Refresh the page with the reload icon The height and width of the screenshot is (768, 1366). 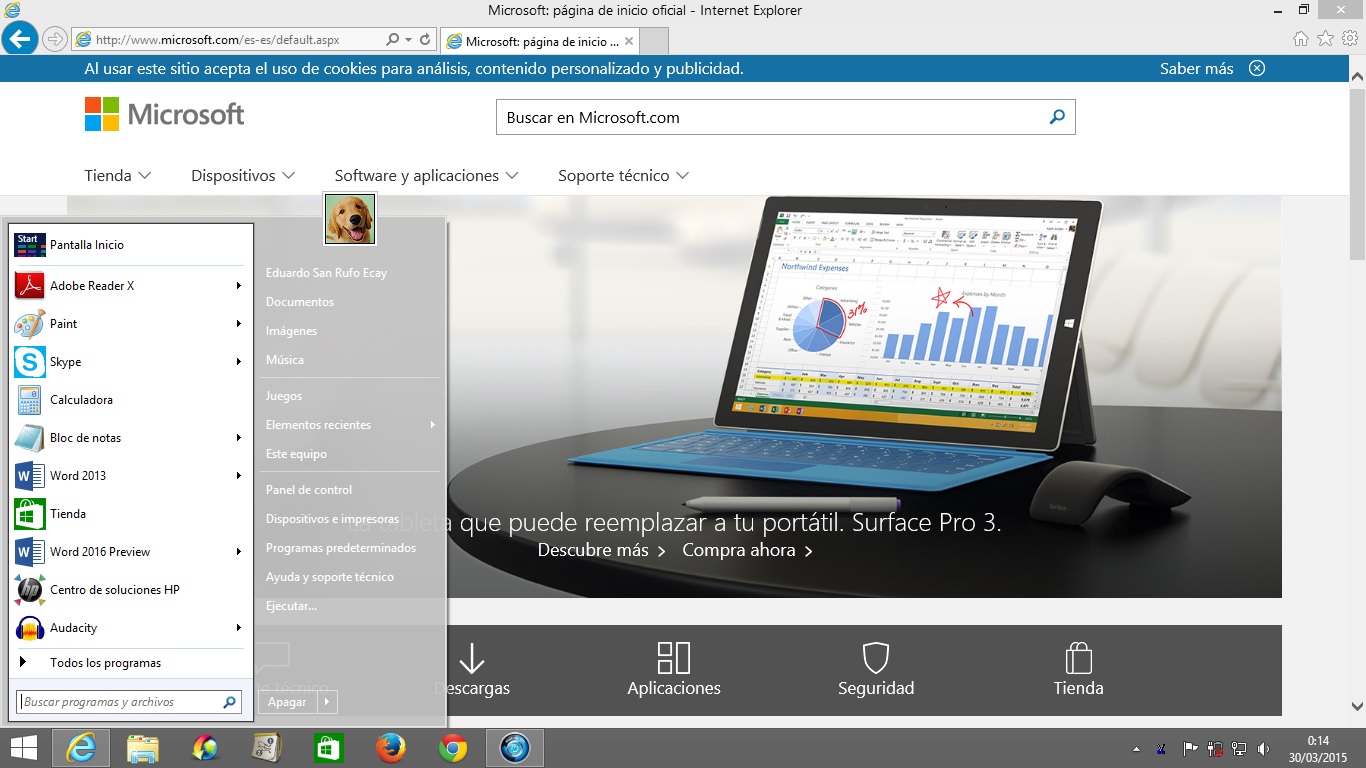pos(425,40)
